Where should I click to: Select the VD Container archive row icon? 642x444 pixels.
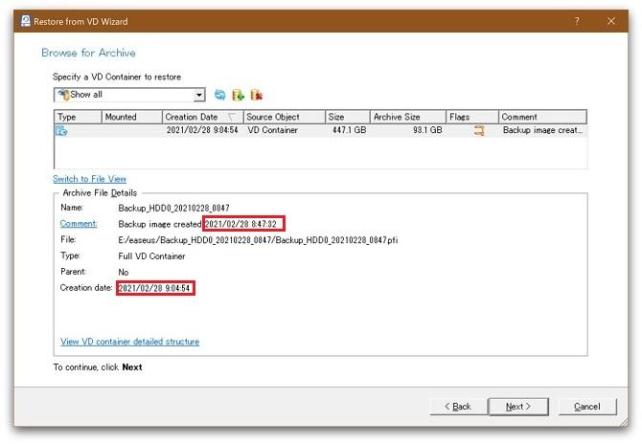[61, 131]
